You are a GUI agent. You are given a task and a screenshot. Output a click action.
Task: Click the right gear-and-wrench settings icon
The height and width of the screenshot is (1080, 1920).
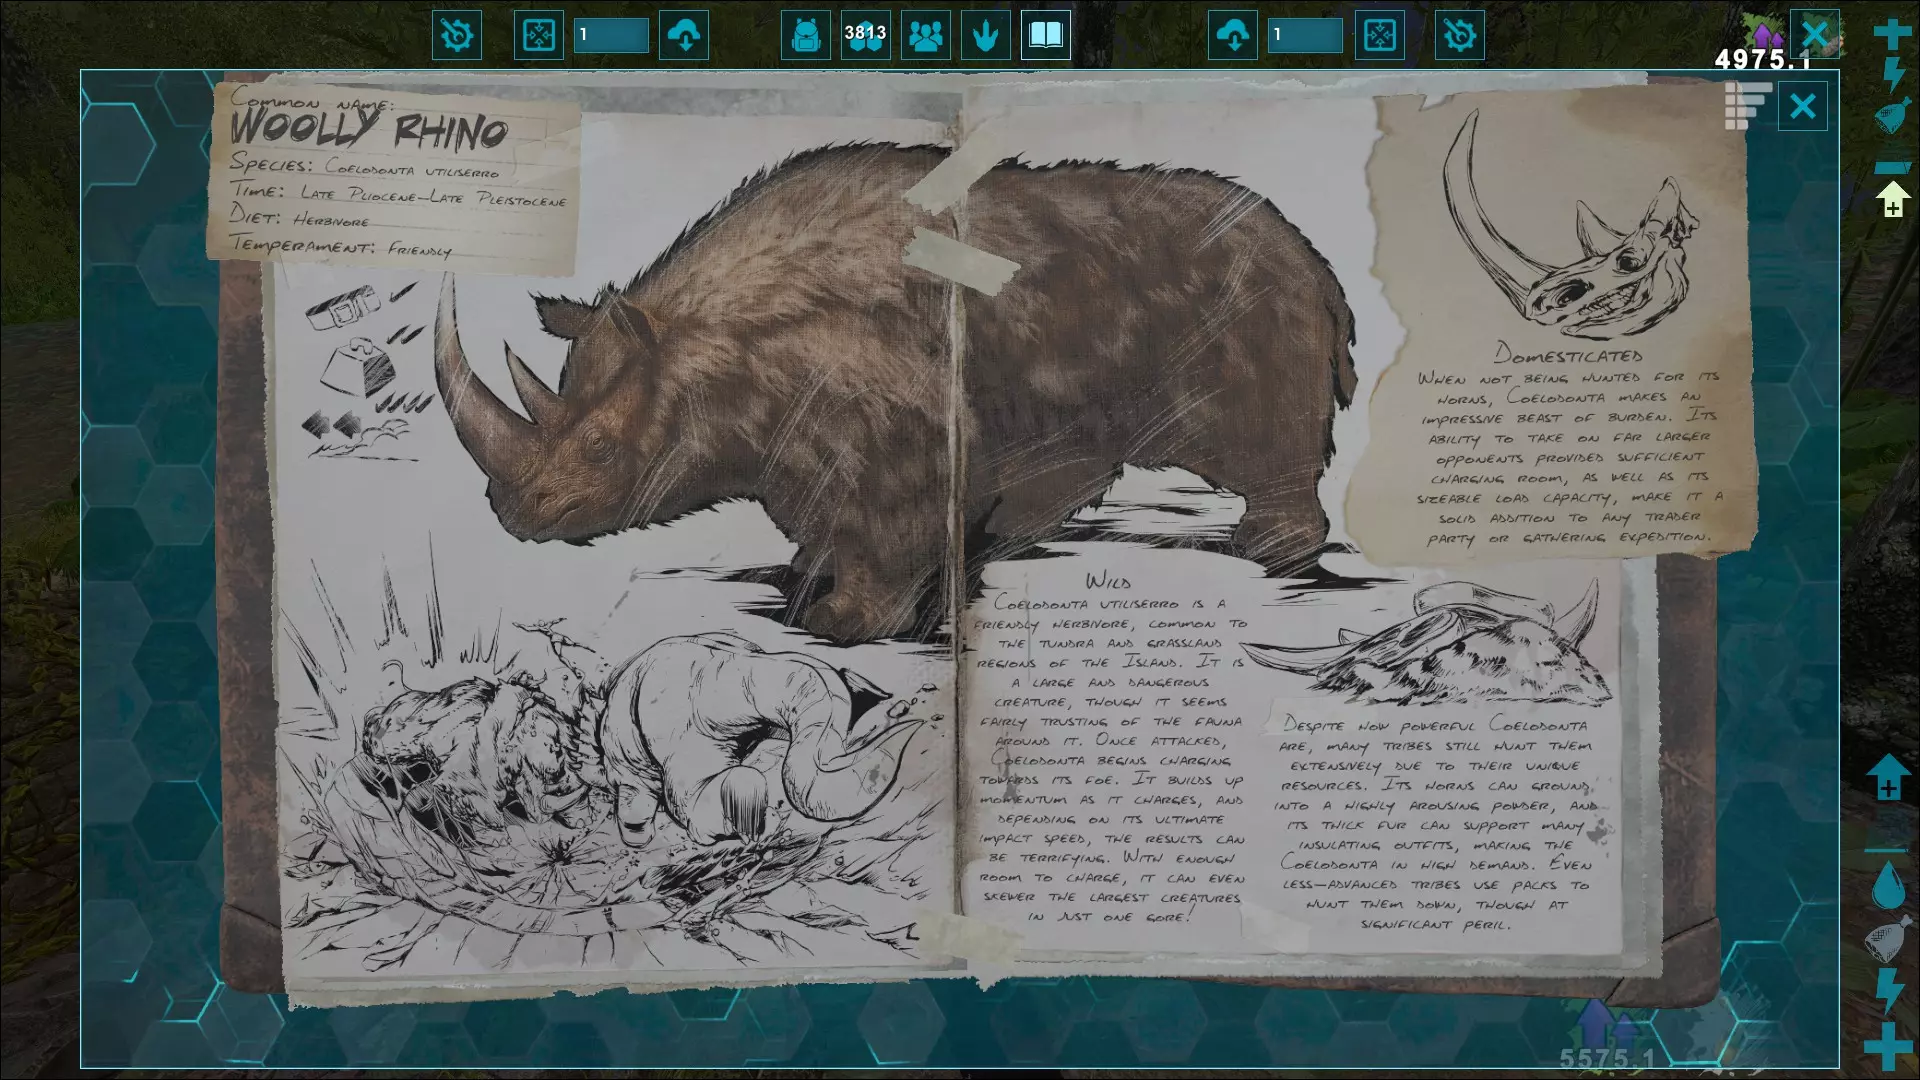1459,36
